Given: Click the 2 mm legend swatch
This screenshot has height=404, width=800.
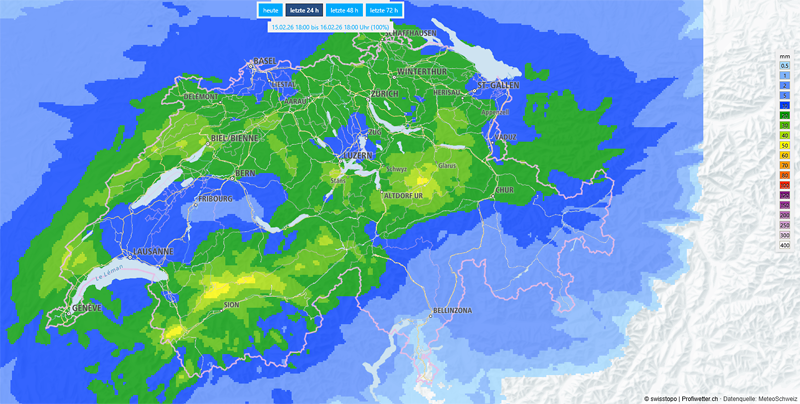Looking at the screenshot, I should pos(785,85).
